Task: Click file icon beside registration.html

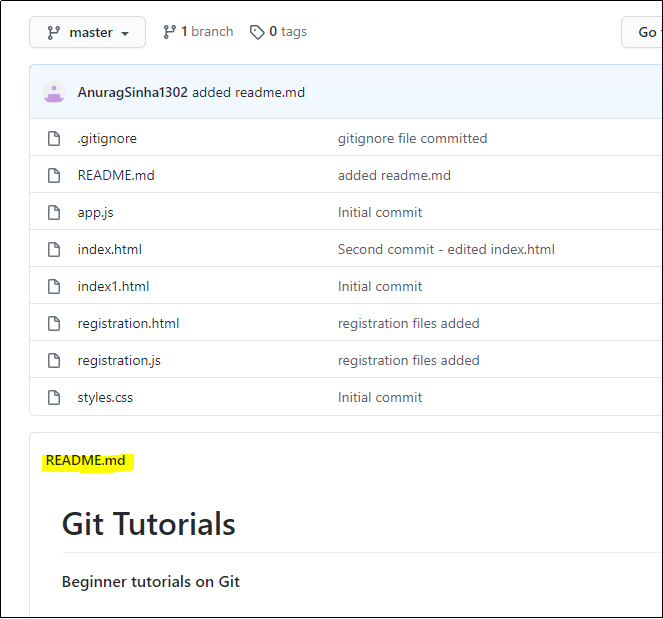Action: click(x=55, y=324)
